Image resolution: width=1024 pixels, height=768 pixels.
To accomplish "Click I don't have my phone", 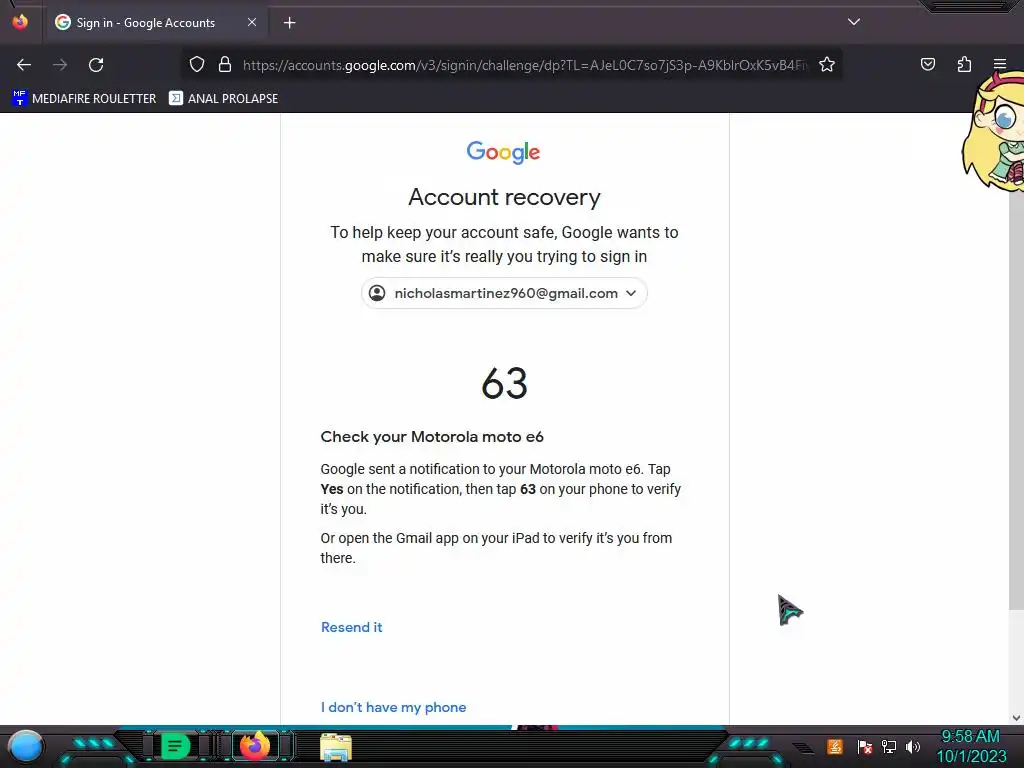I will click(x=393, y=707).
